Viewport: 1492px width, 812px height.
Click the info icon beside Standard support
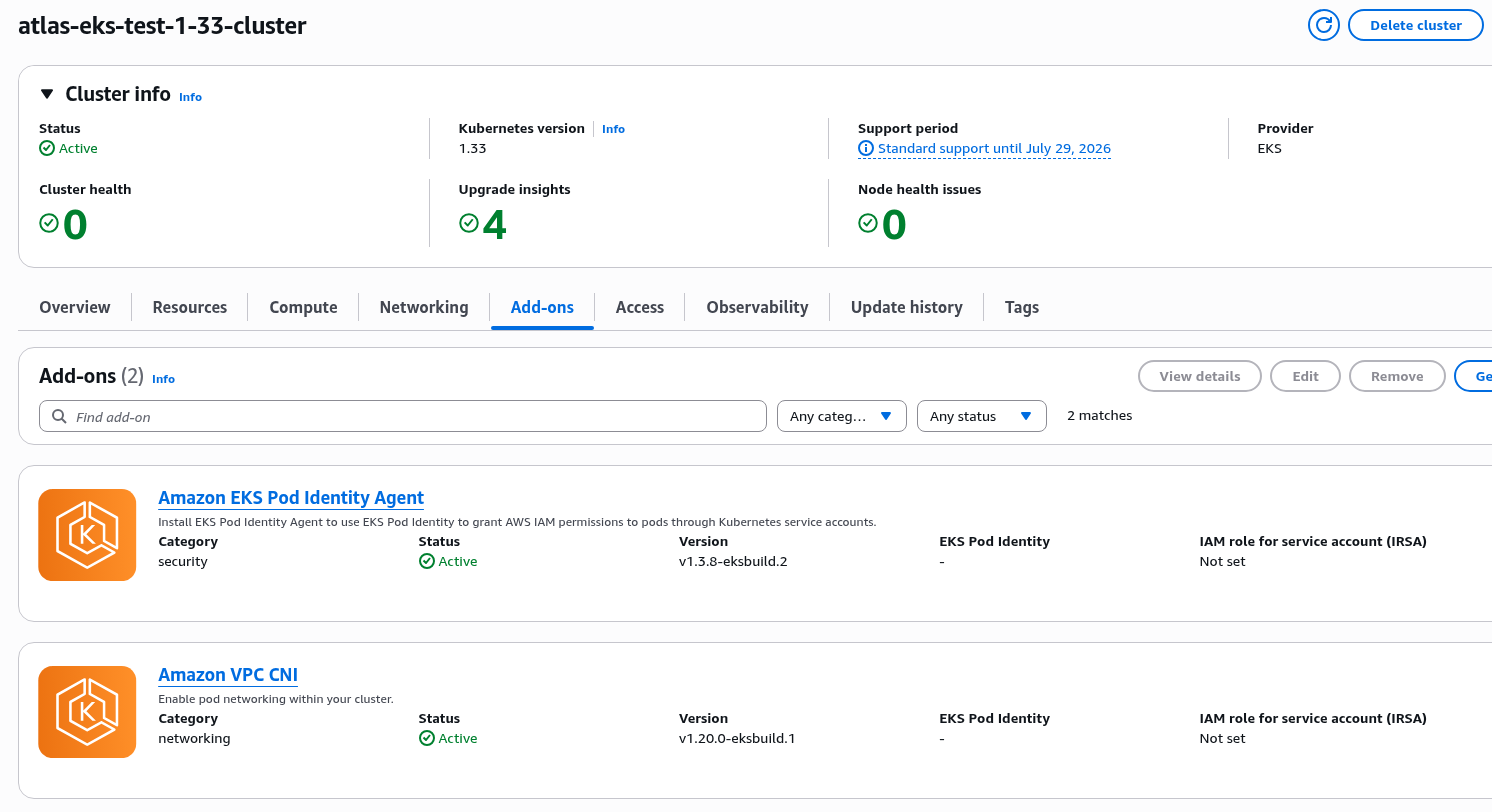(866, 148)
